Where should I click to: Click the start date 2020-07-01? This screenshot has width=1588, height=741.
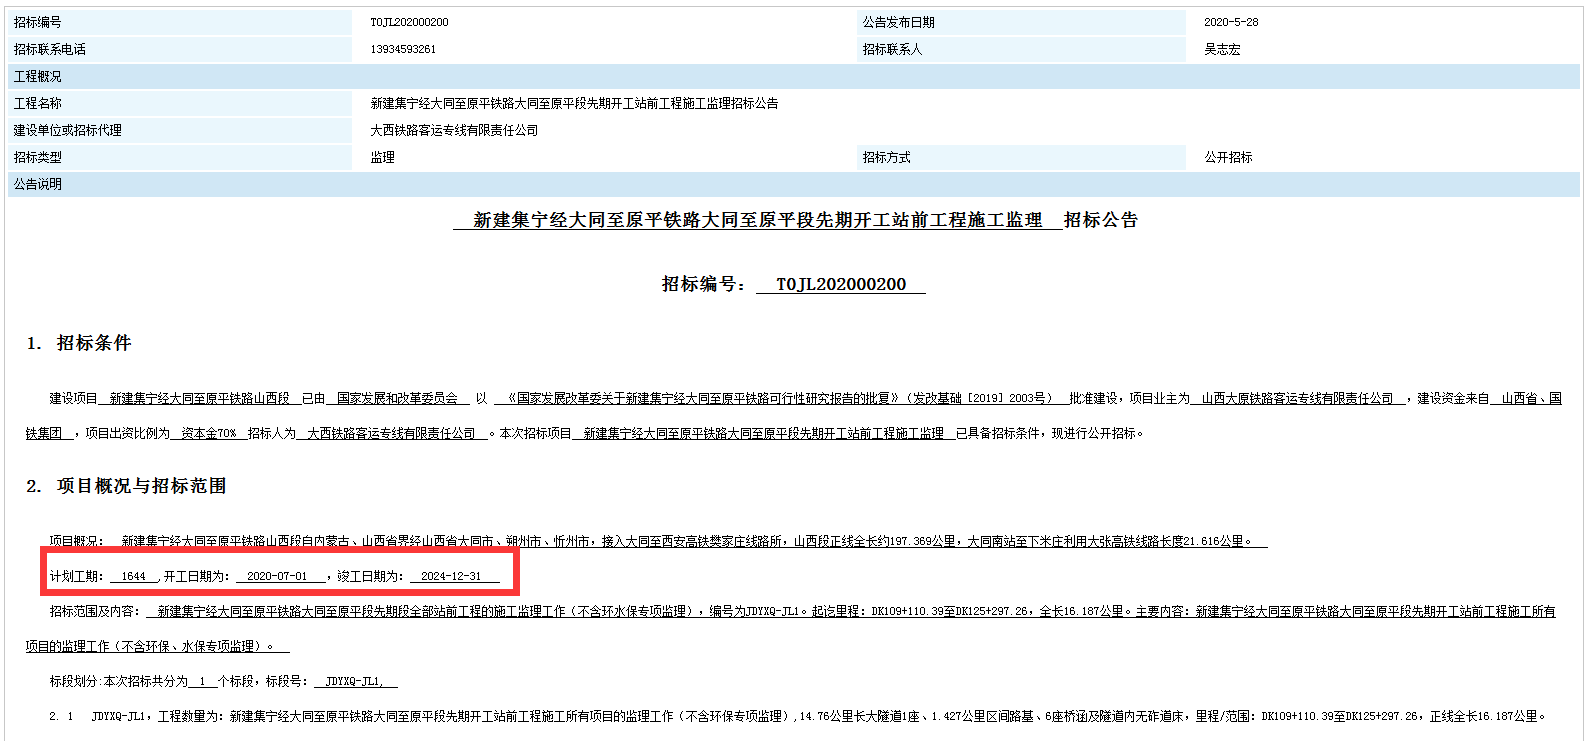coord(277,576)
